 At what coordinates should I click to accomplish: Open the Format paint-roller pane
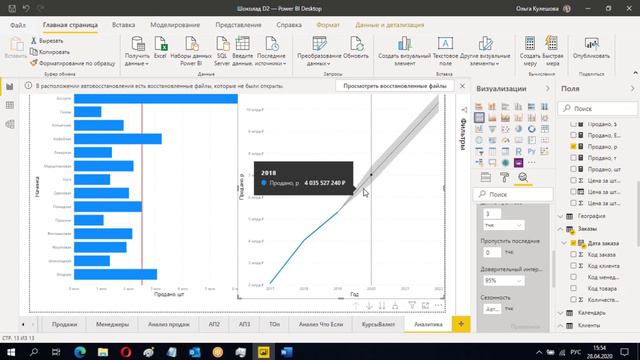click(x=504, y=177)
